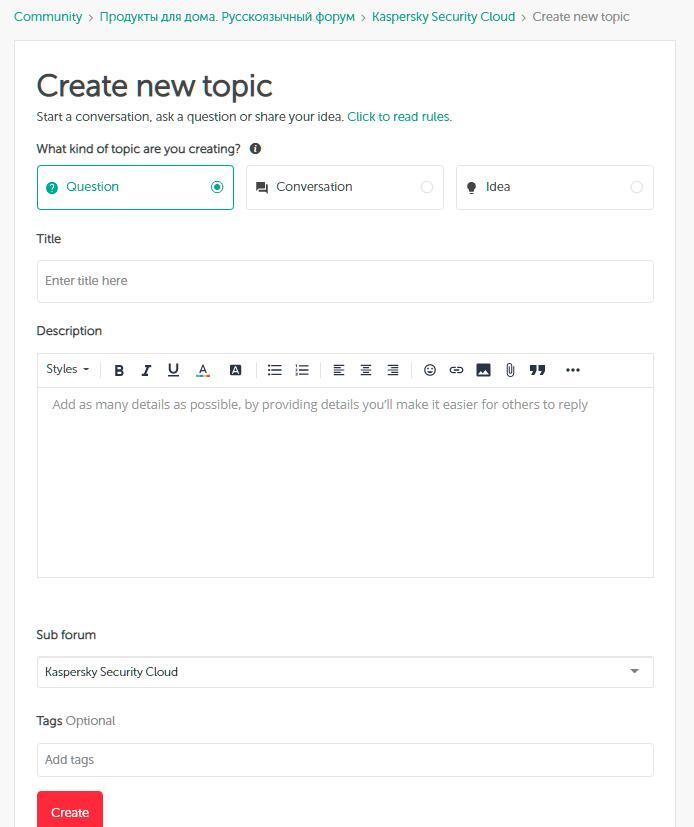Insert an emoji into the description

430,370
